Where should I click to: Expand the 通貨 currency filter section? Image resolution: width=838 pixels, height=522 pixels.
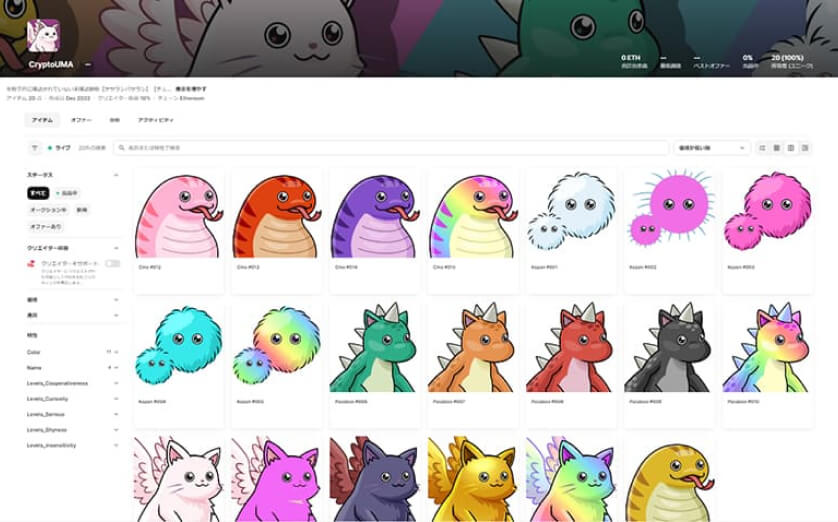click(73, 315)
